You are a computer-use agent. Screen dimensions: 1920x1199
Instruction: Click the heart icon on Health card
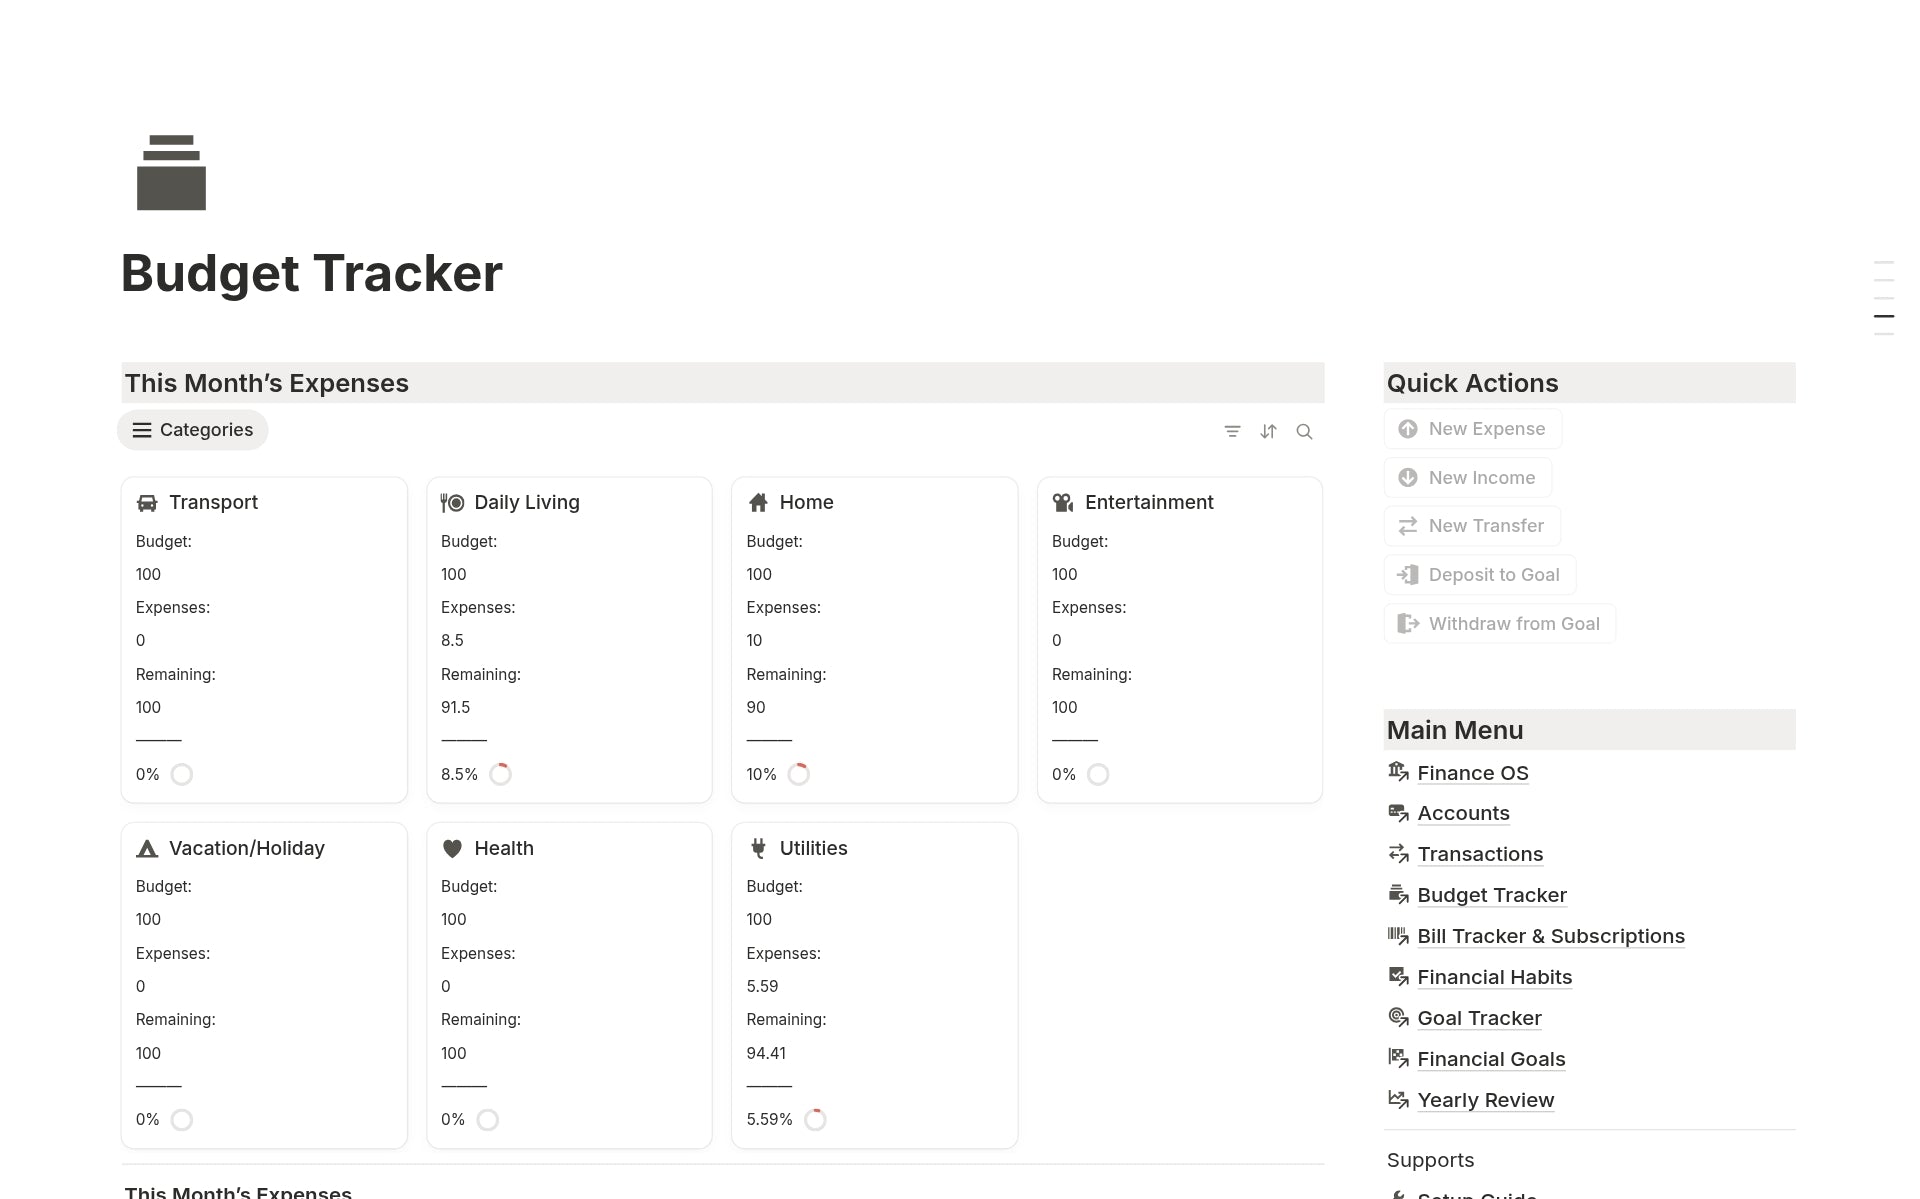pos(452,849)
